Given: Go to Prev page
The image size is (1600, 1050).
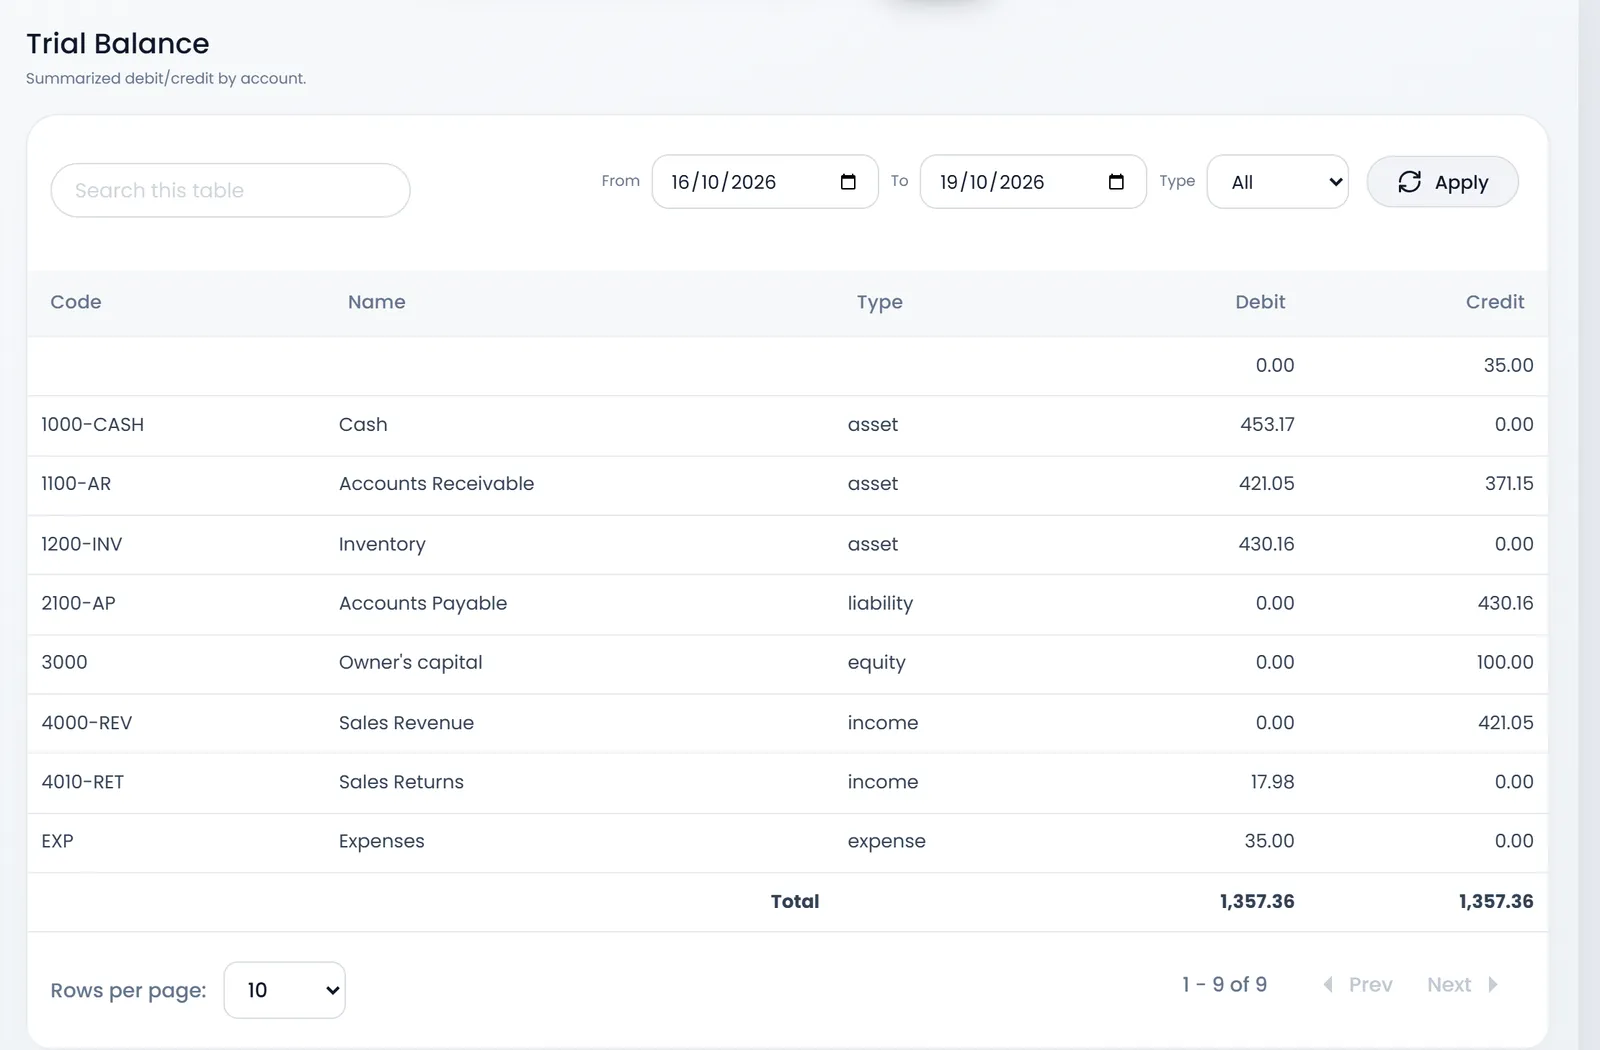Looking at the screenshot, I should (x=1358, y=985).
